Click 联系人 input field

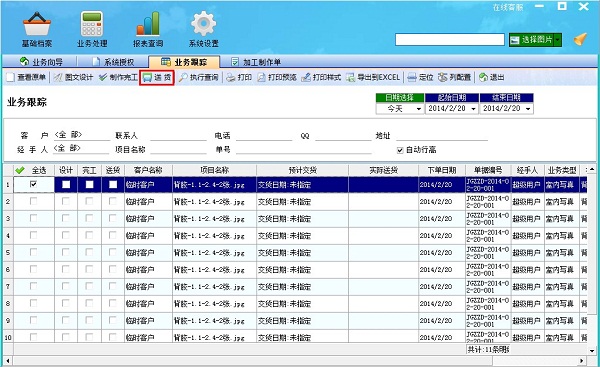(178, 135)
